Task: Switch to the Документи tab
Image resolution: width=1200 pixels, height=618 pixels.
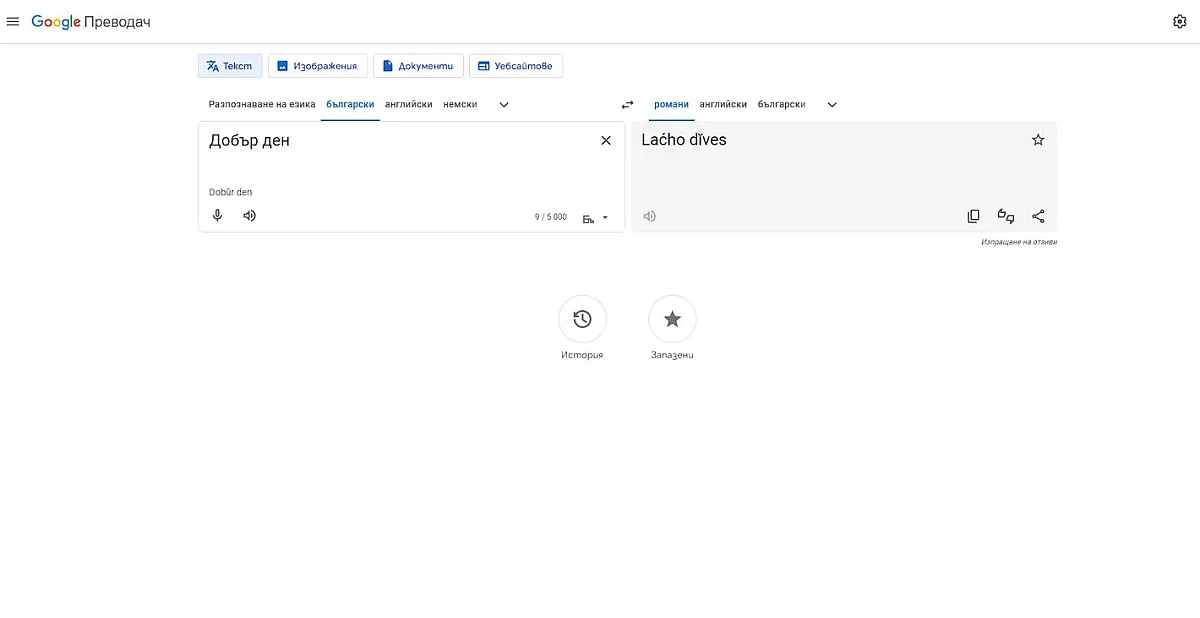Action: [418, 66]
